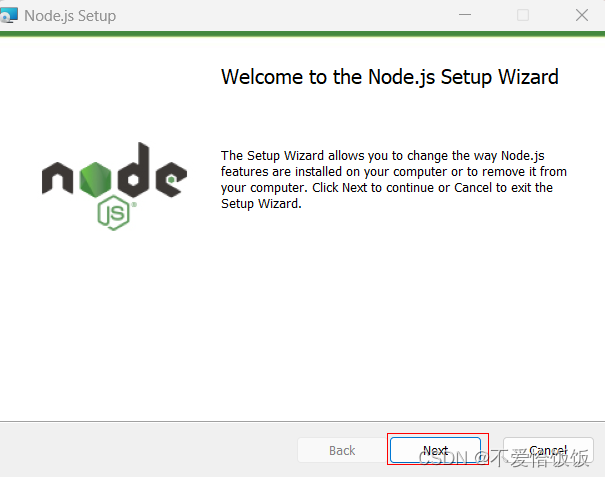Click the disabled Back button

point(342,450)
